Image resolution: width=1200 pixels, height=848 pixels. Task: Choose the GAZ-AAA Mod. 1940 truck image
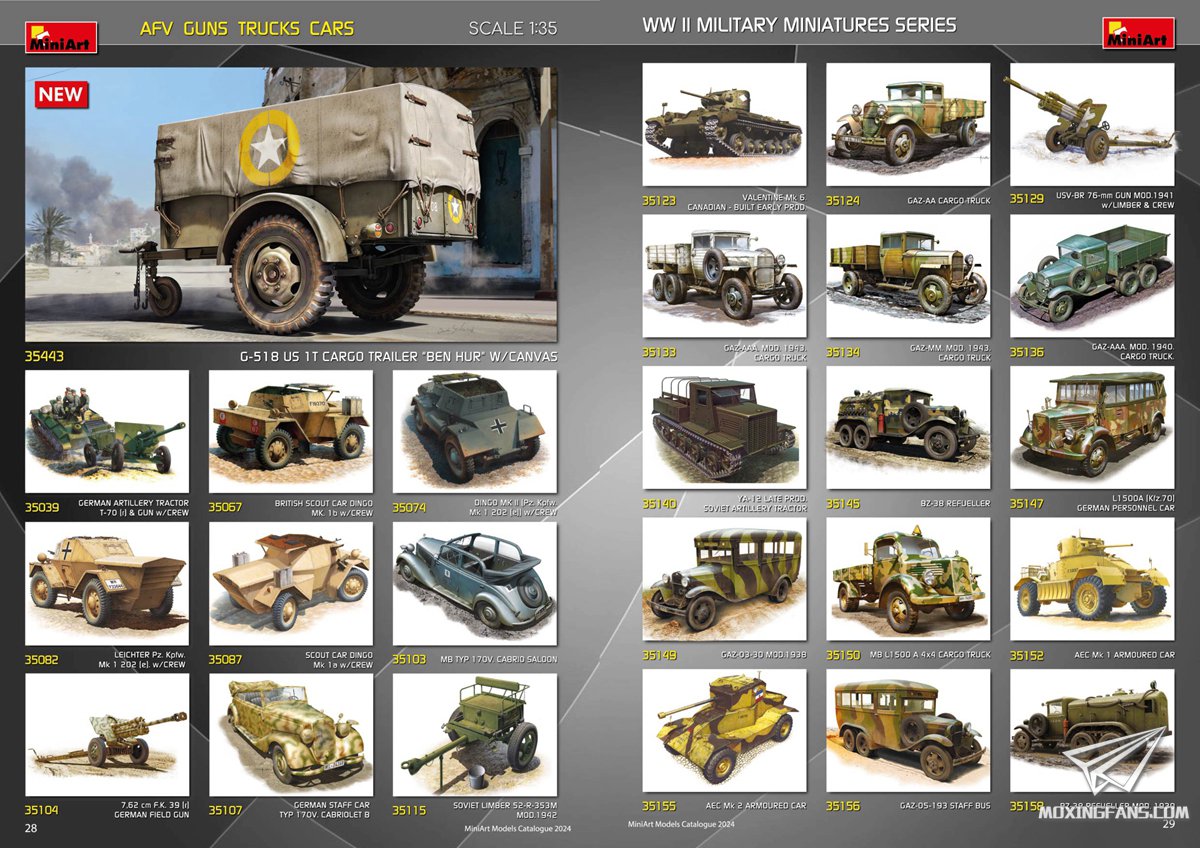1092,276
